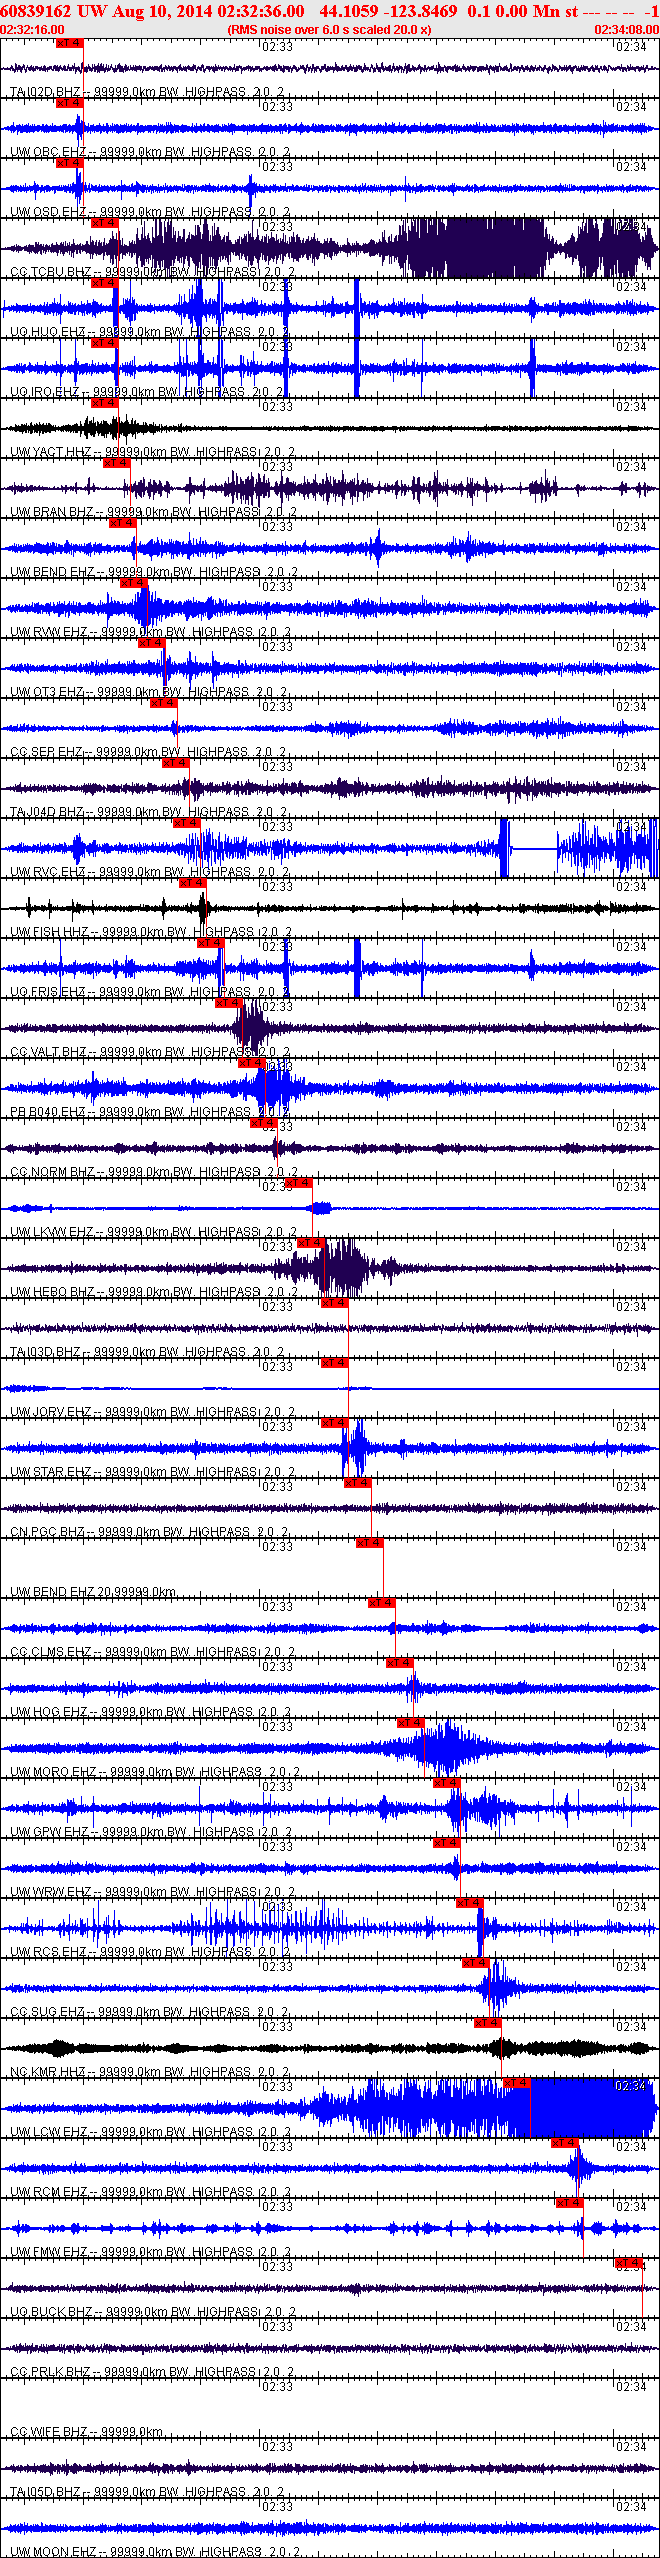Viewport: 660px width, 2558px height.
Task: Click the red pick marker on UW.RVW.EHZ trace
Action: pyautogui.click(x=133, y=583)
